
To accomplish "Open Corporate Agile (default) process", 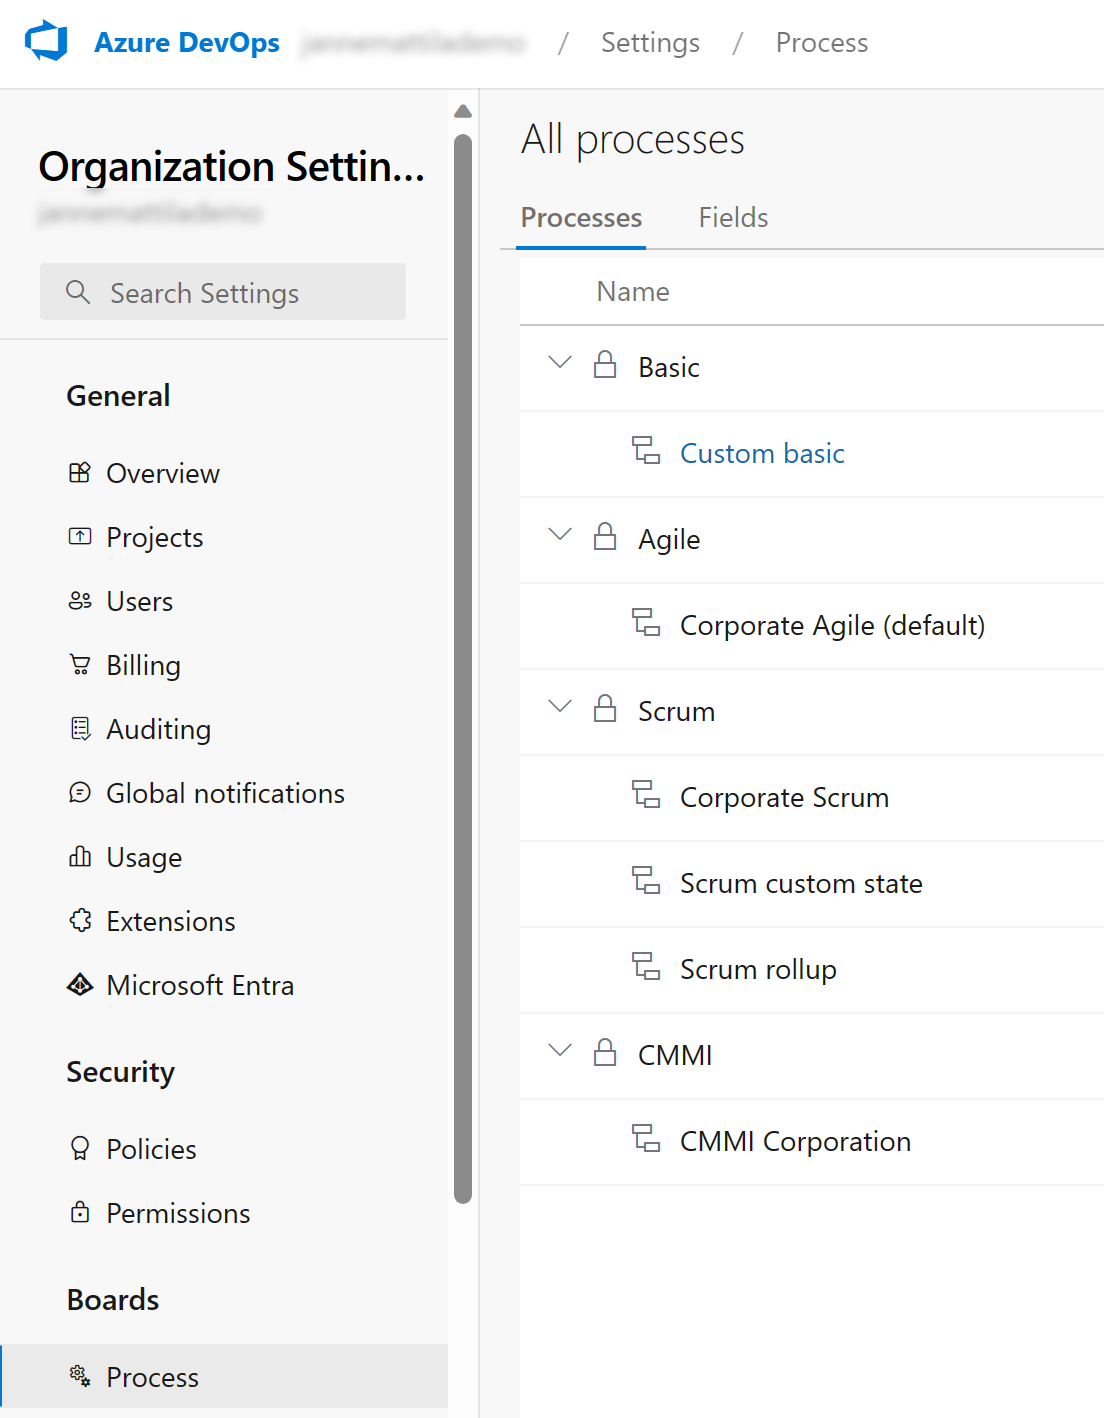I will [832, 626].
